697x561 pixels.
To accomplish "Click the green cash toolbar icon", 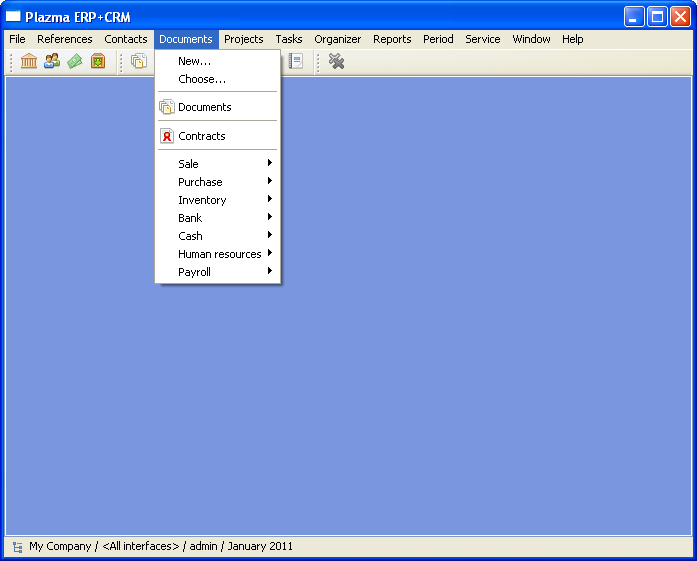I will click(x=75, y=61).
